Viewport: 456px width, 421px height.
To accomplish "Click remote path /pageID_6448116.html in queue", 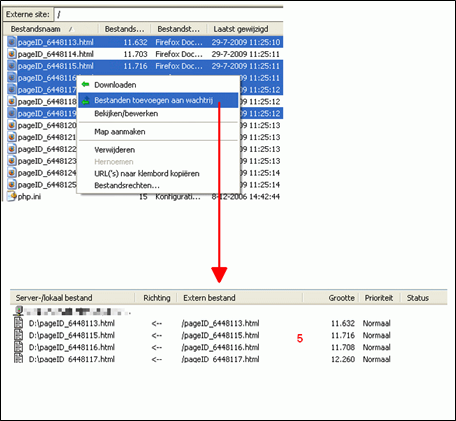I will (220, 347).
